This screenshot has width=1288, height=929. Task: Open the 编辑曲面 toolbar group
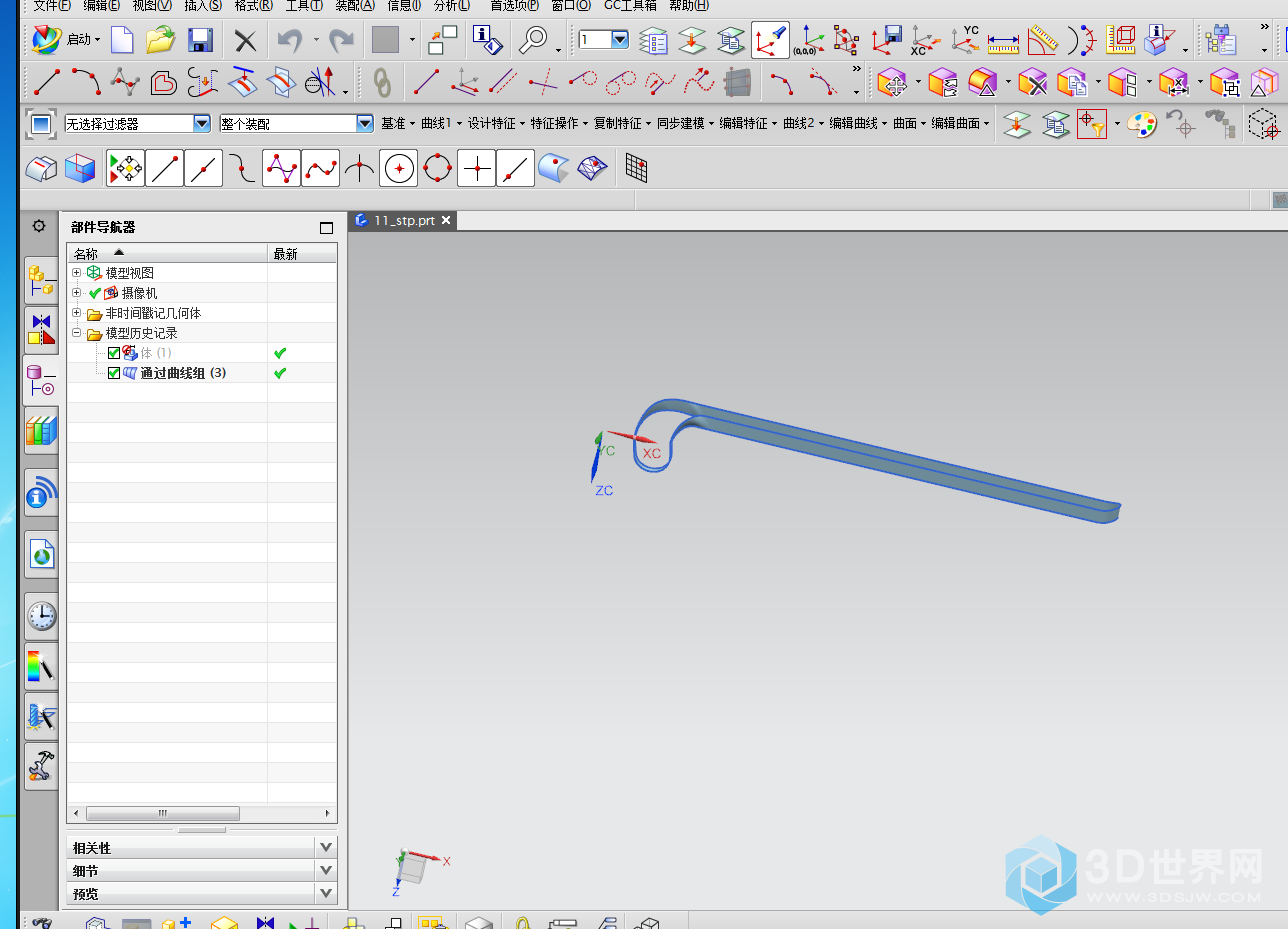point(960,124)
